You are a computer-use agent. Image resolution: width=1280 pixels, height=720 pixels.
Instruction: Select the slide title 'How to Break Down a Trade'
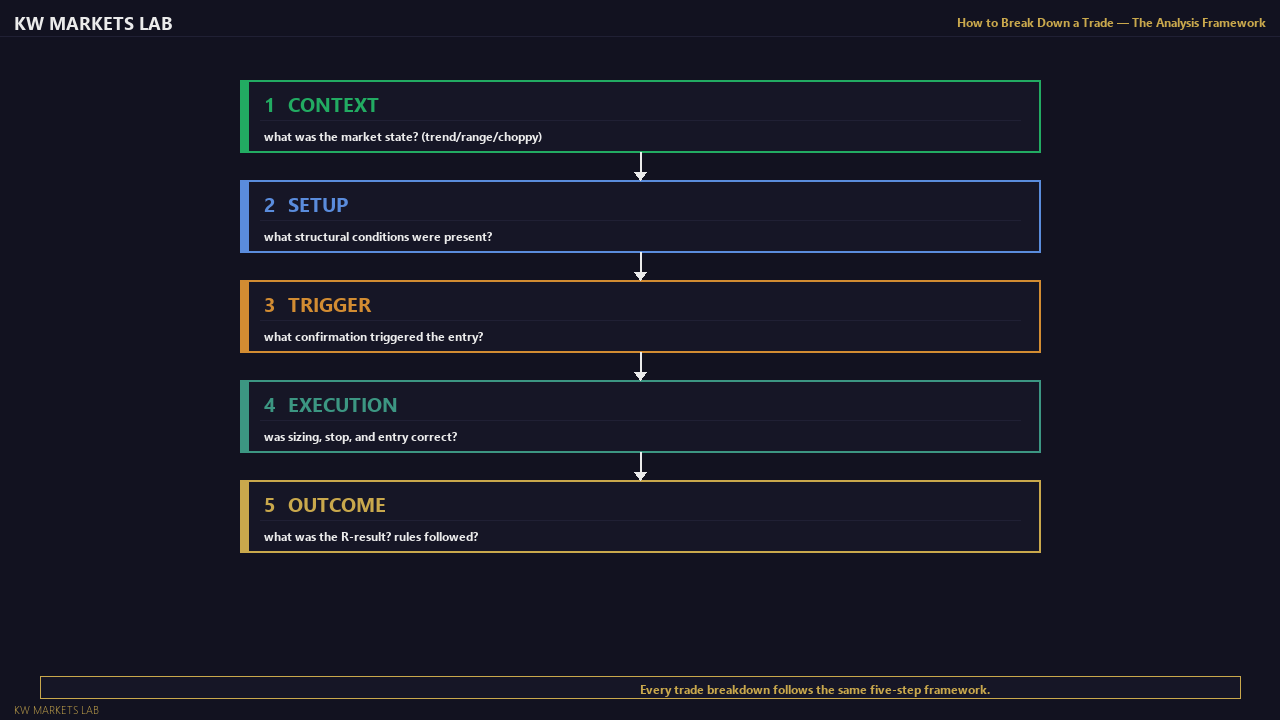pyautogui.click(x=1035, y=23)
